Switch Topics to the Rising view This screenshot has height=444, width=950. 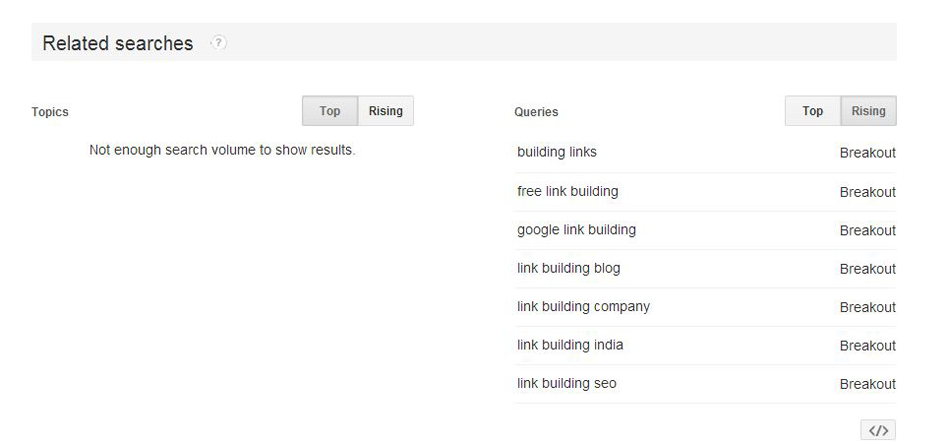click(x=385, y=111)
